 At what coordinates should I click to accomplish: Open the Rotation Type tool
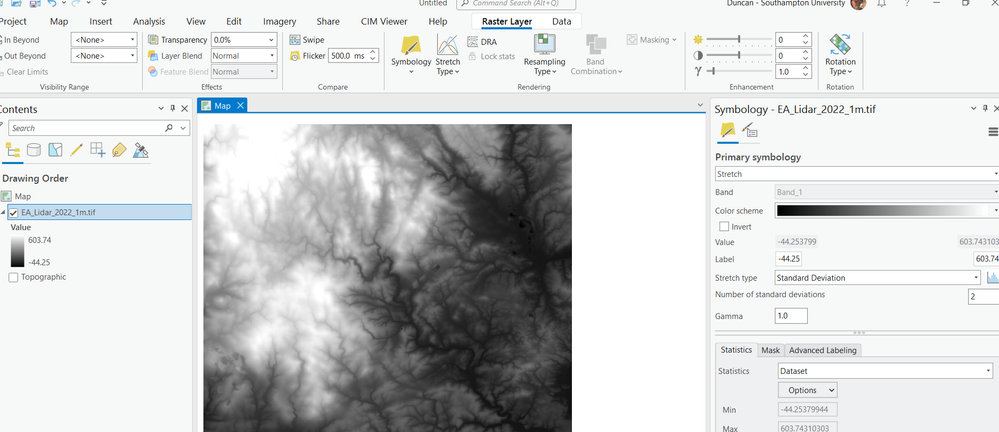click(840, 55)
